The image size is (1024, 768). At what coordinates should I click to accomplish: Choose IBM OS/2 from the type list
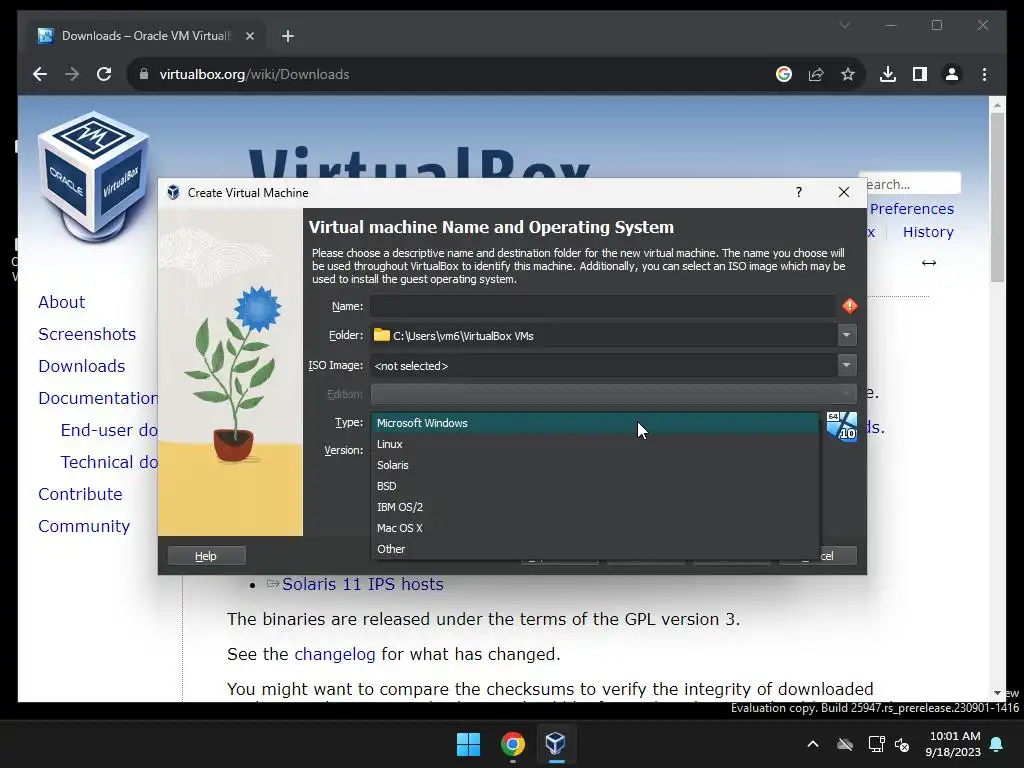click(595, 507)
